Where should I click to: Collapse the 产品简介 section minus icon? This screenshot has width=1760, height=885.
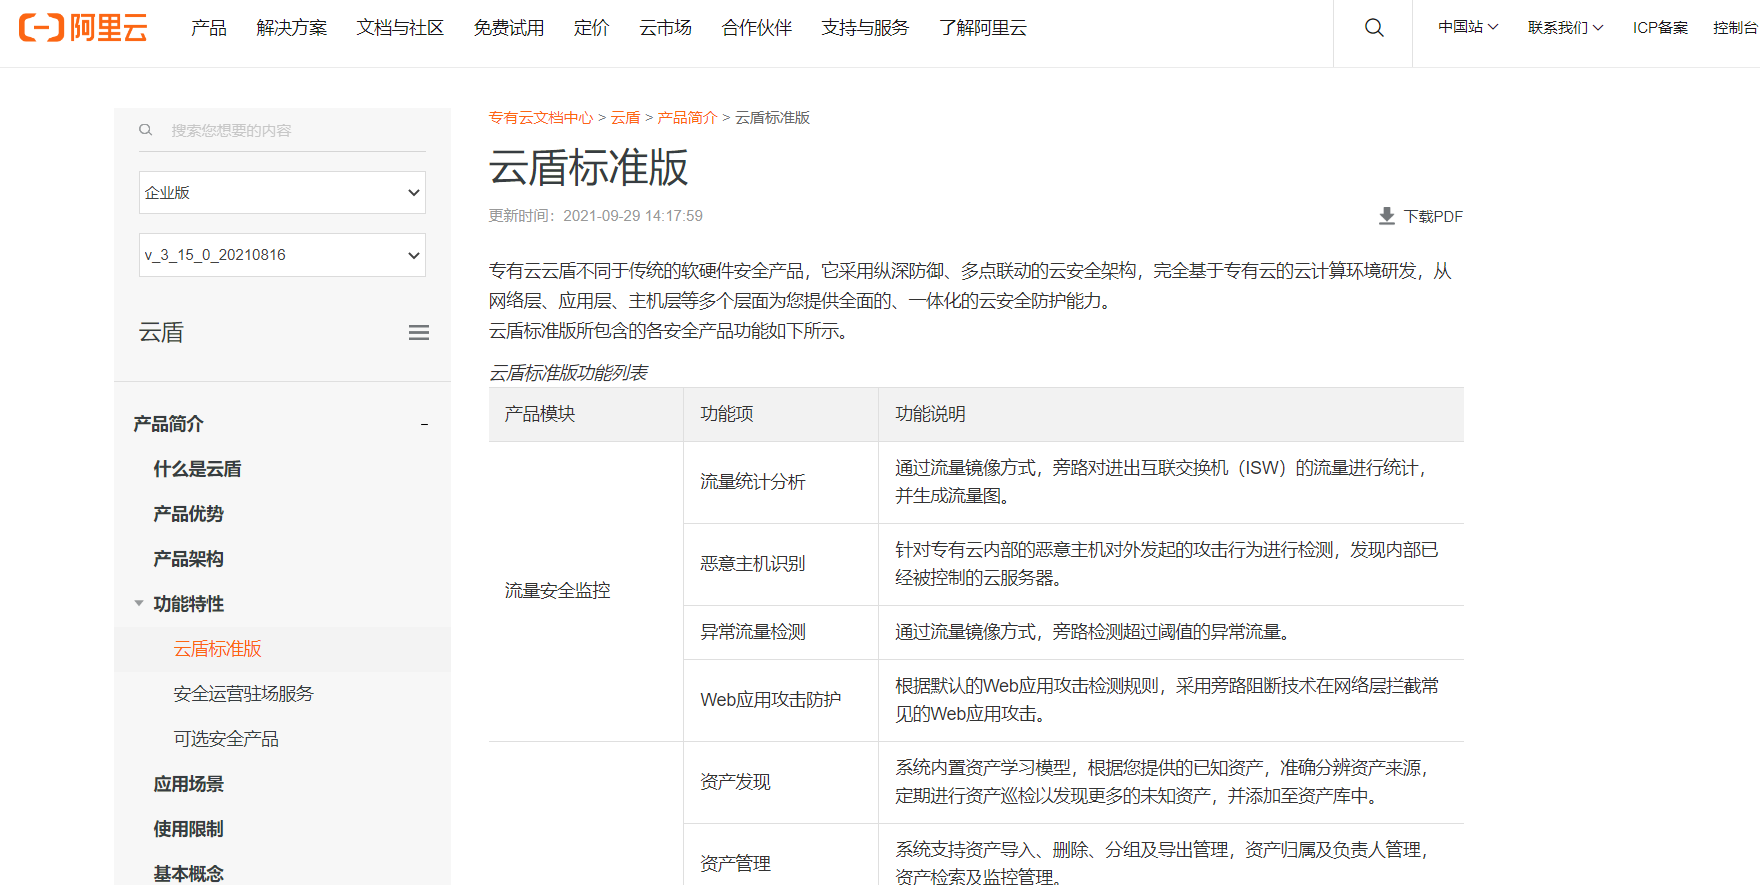[x=424, y=424]
